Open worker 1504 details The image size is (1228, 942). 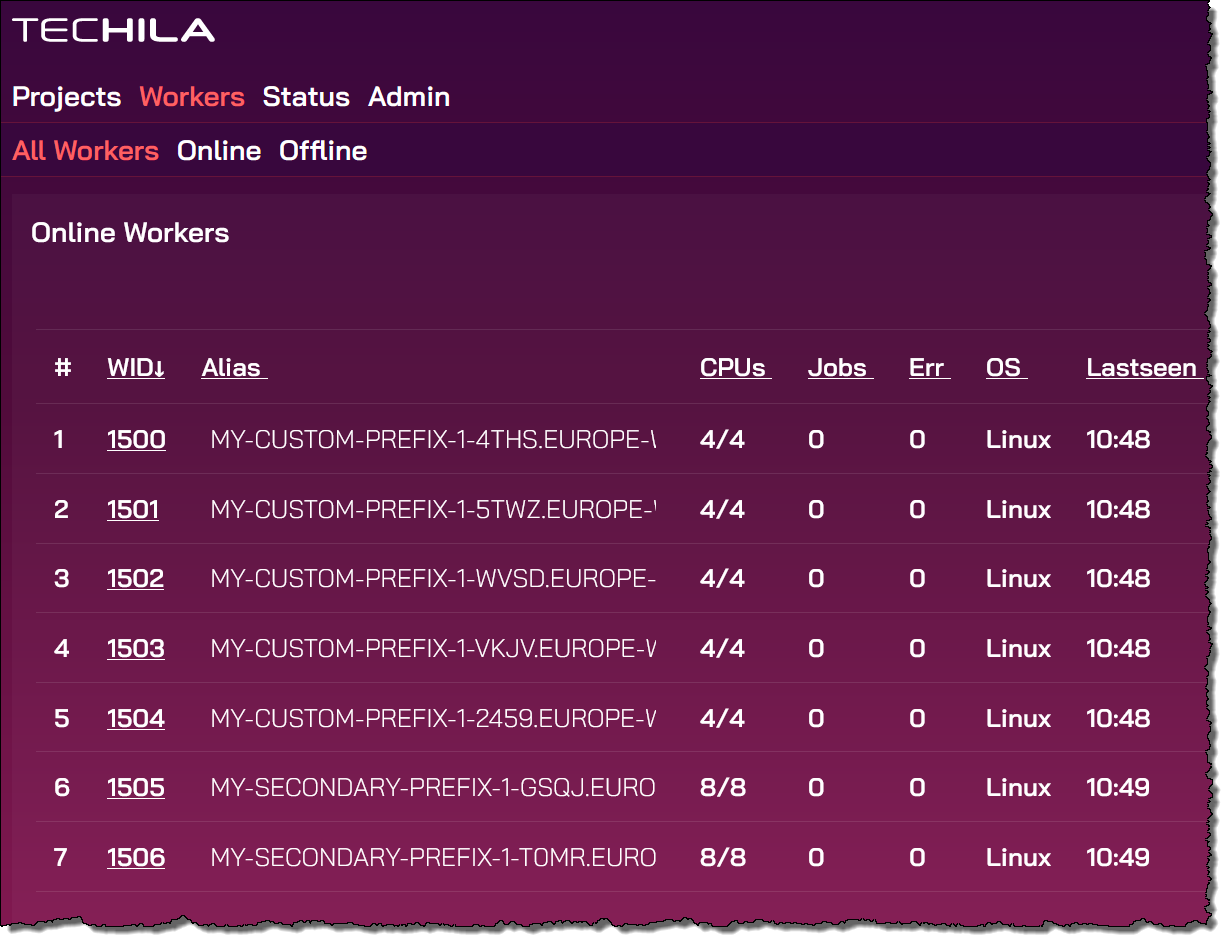tap(136, 719)
